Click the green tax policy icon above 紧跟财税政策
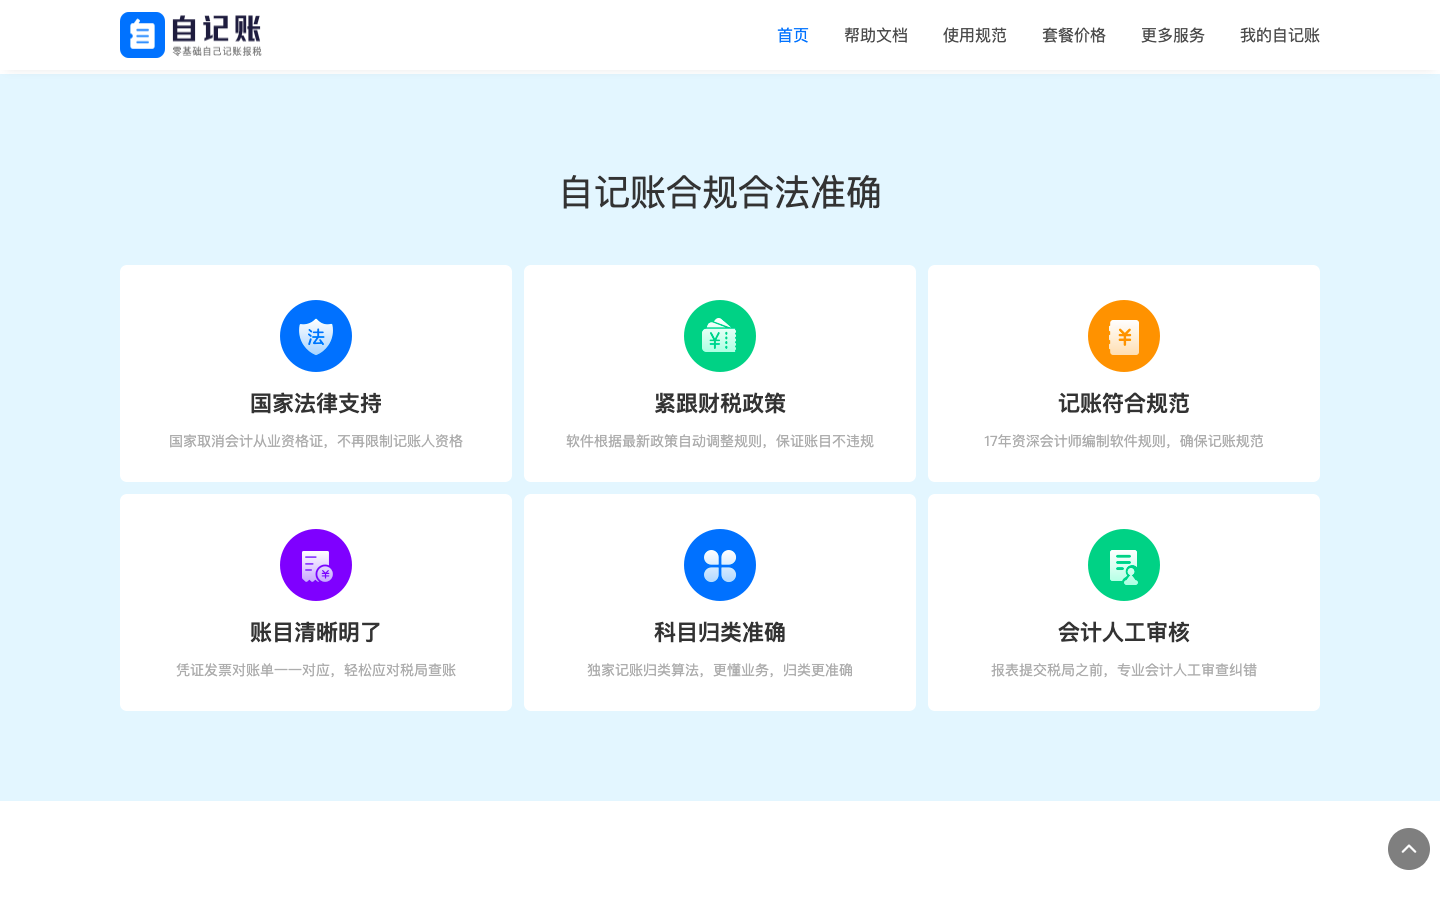Viewport: 1440px width, 900px height. pos(720,336)
